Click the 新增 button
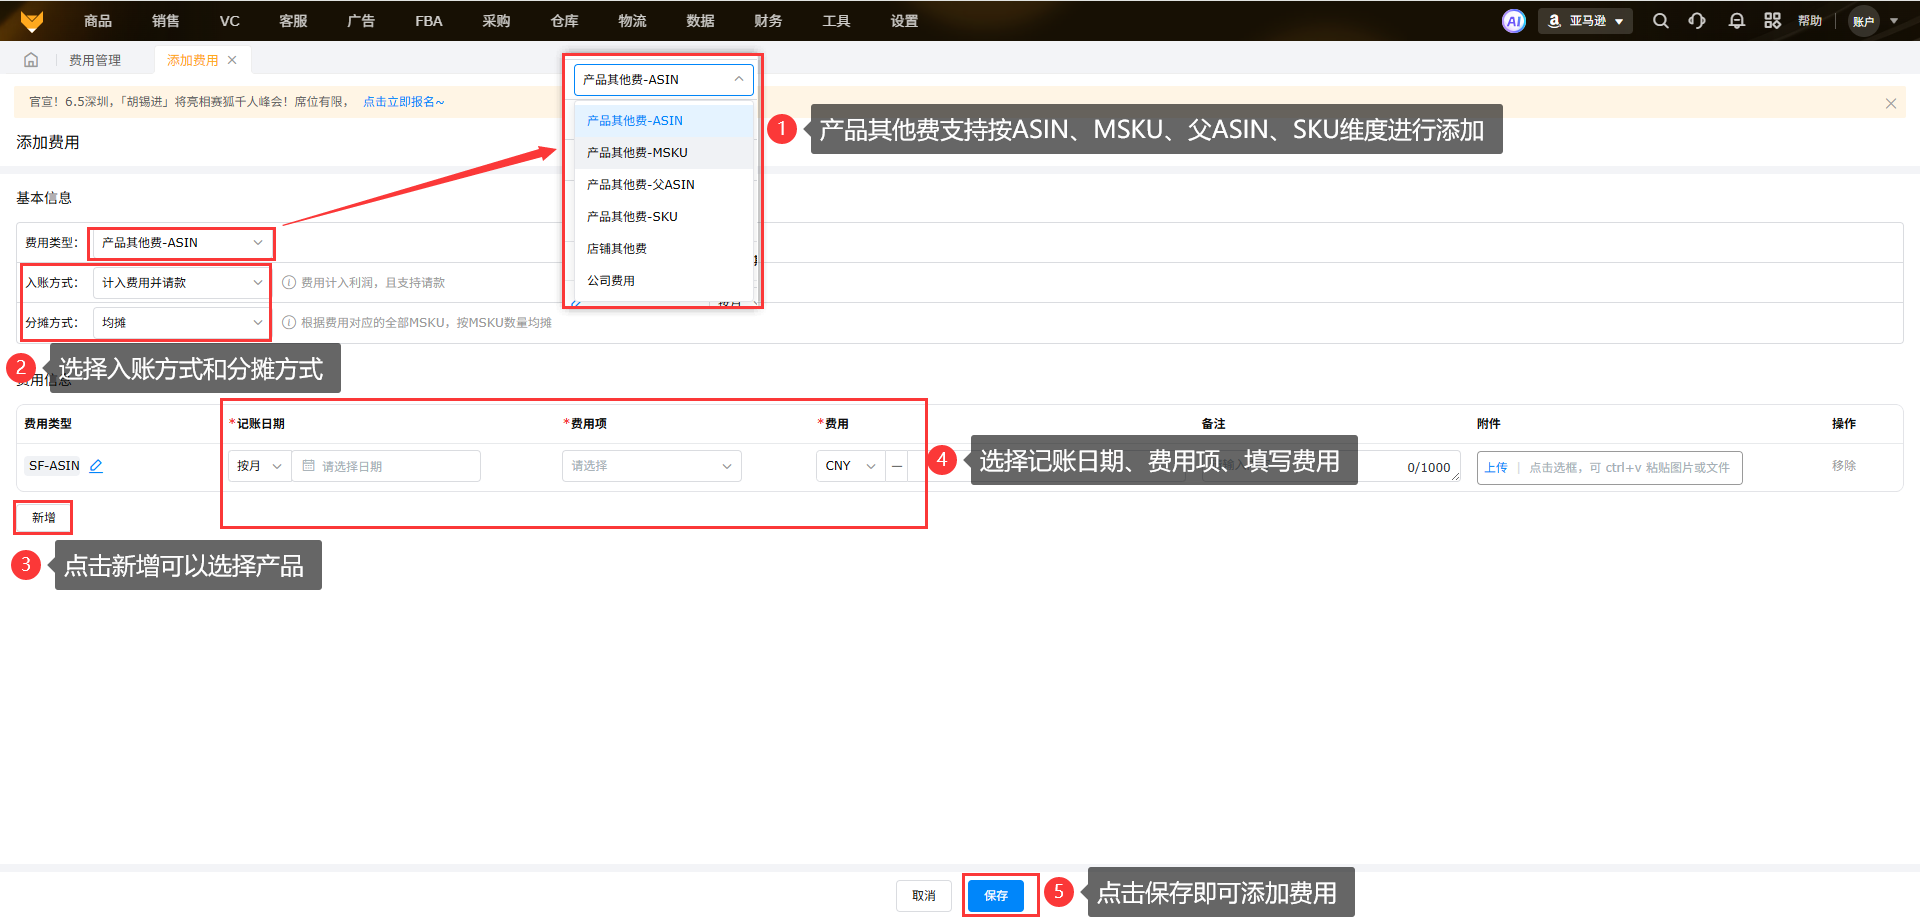Image resolution: width=1920 pixels, height=918 pixels. pyautogui.click(x=43, y=518)
